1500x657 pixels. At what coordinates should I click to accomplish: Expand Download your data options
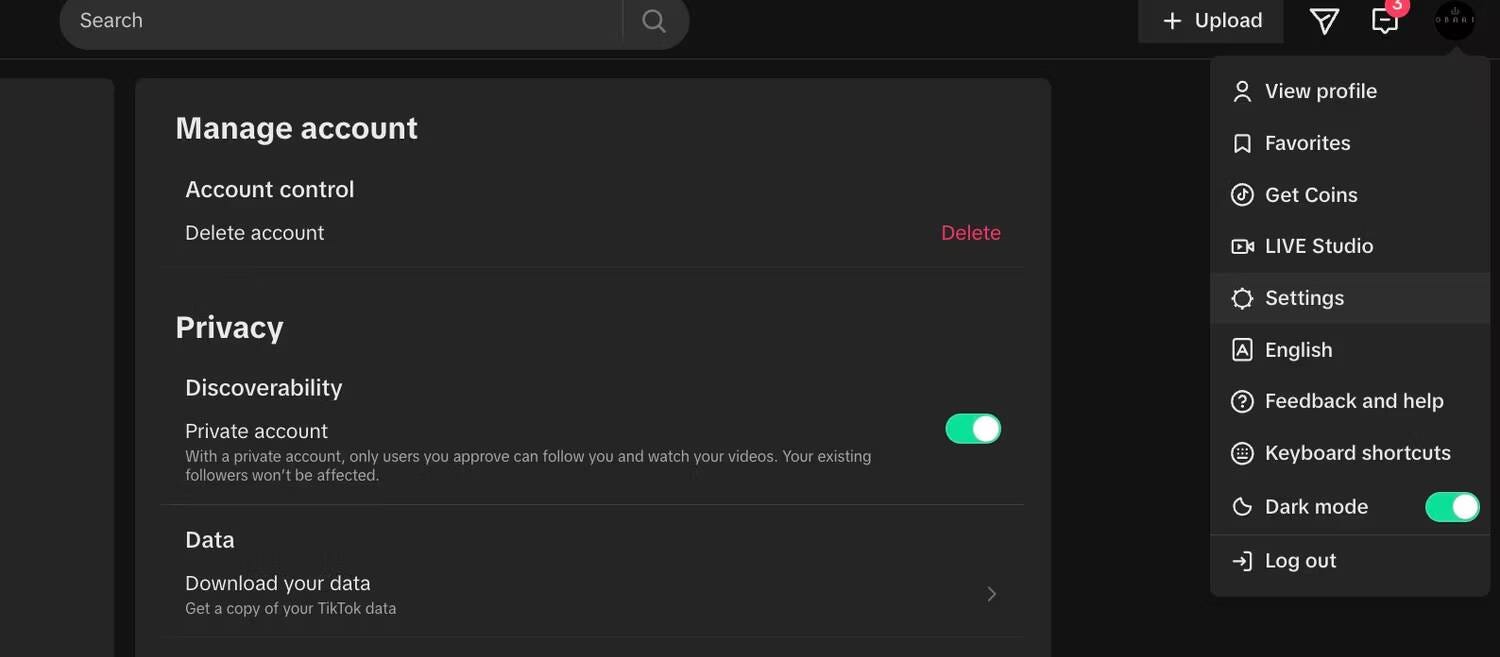tap(990, 592)
